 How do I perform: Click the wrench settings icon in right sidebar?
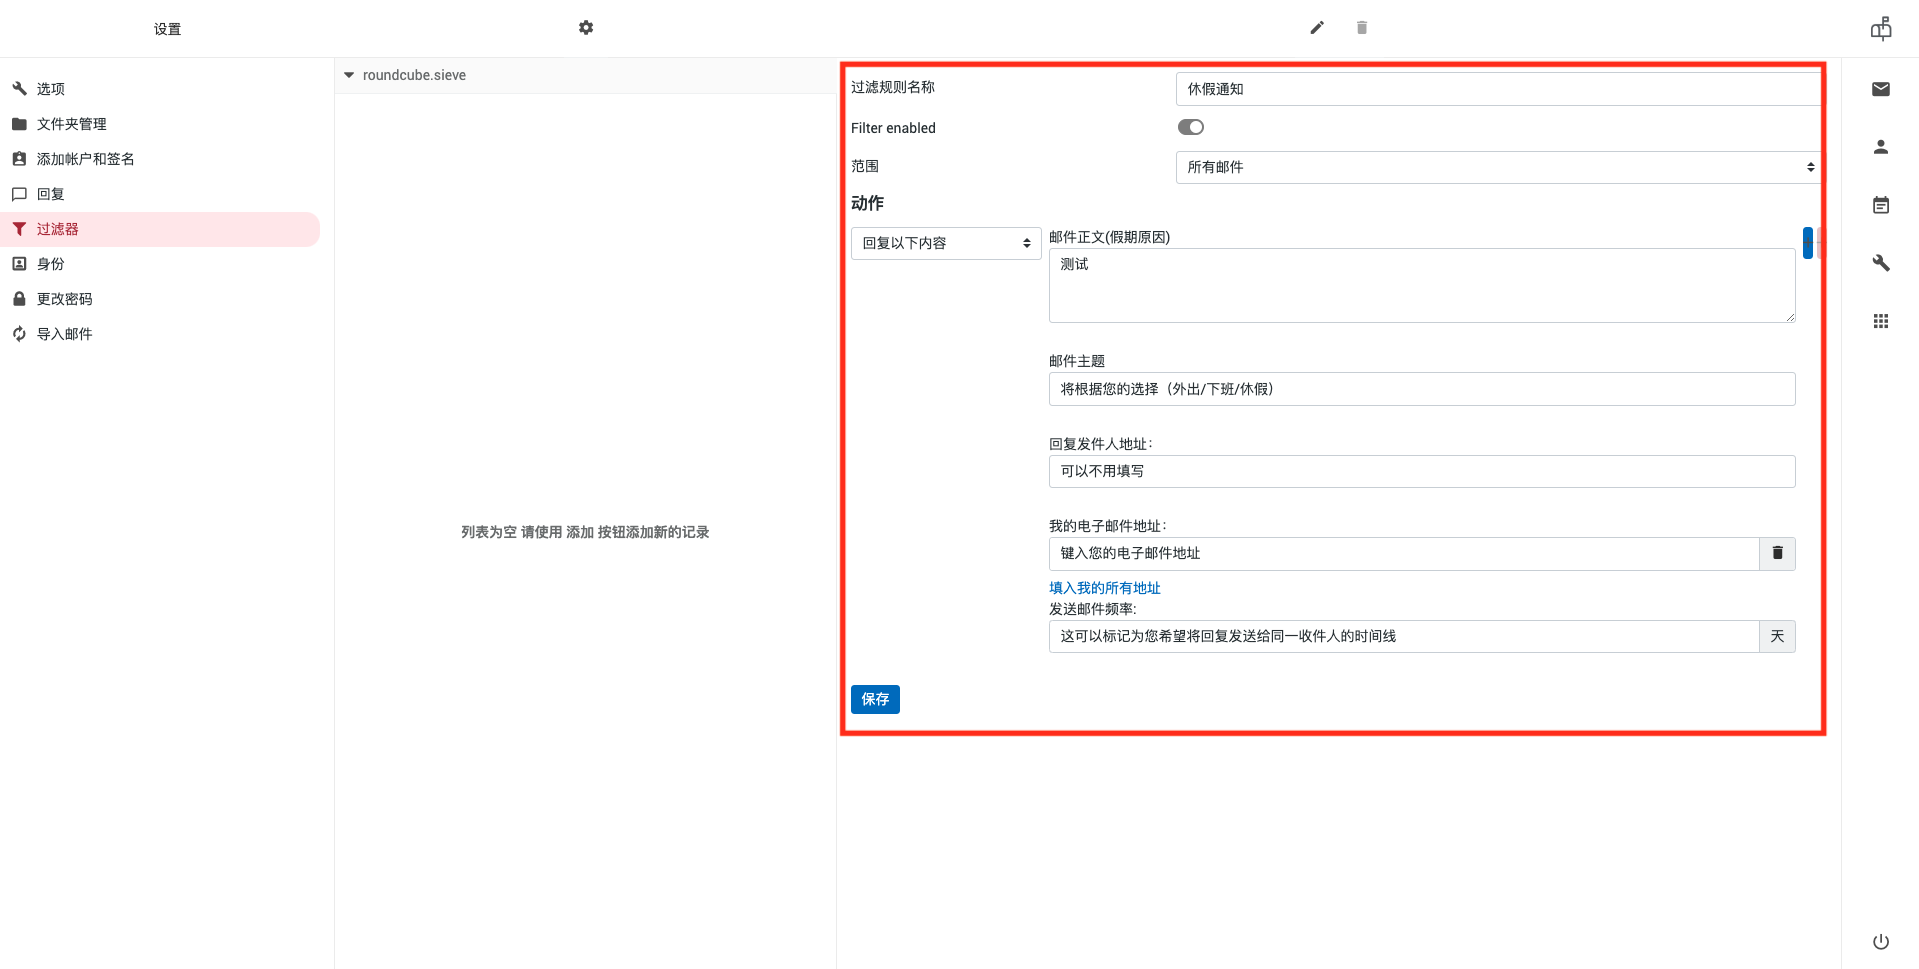[1880, 263]
